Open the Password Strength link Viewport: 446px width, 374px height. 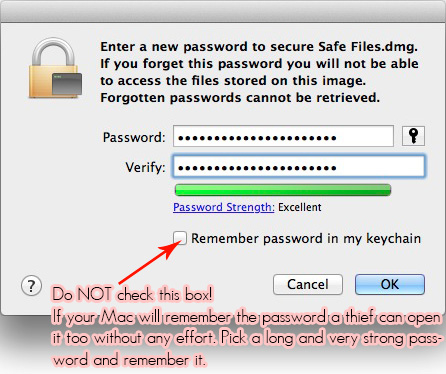click(224, 207)
